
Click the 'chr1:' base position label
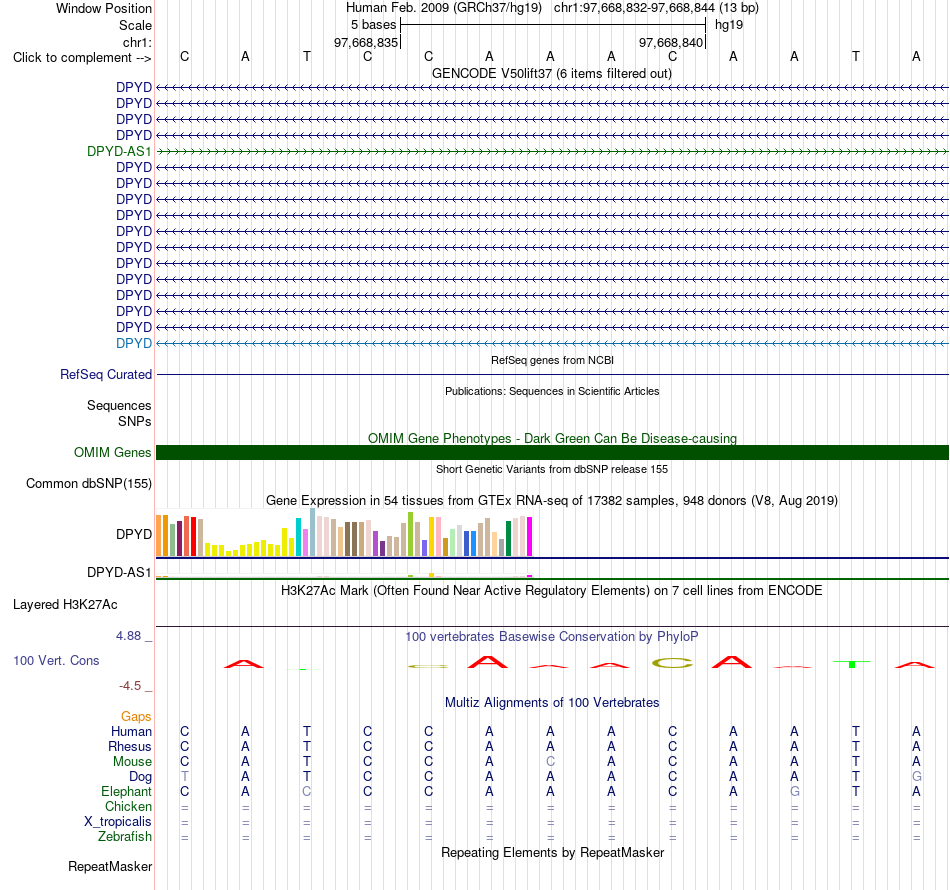click(x=137, y=42)
